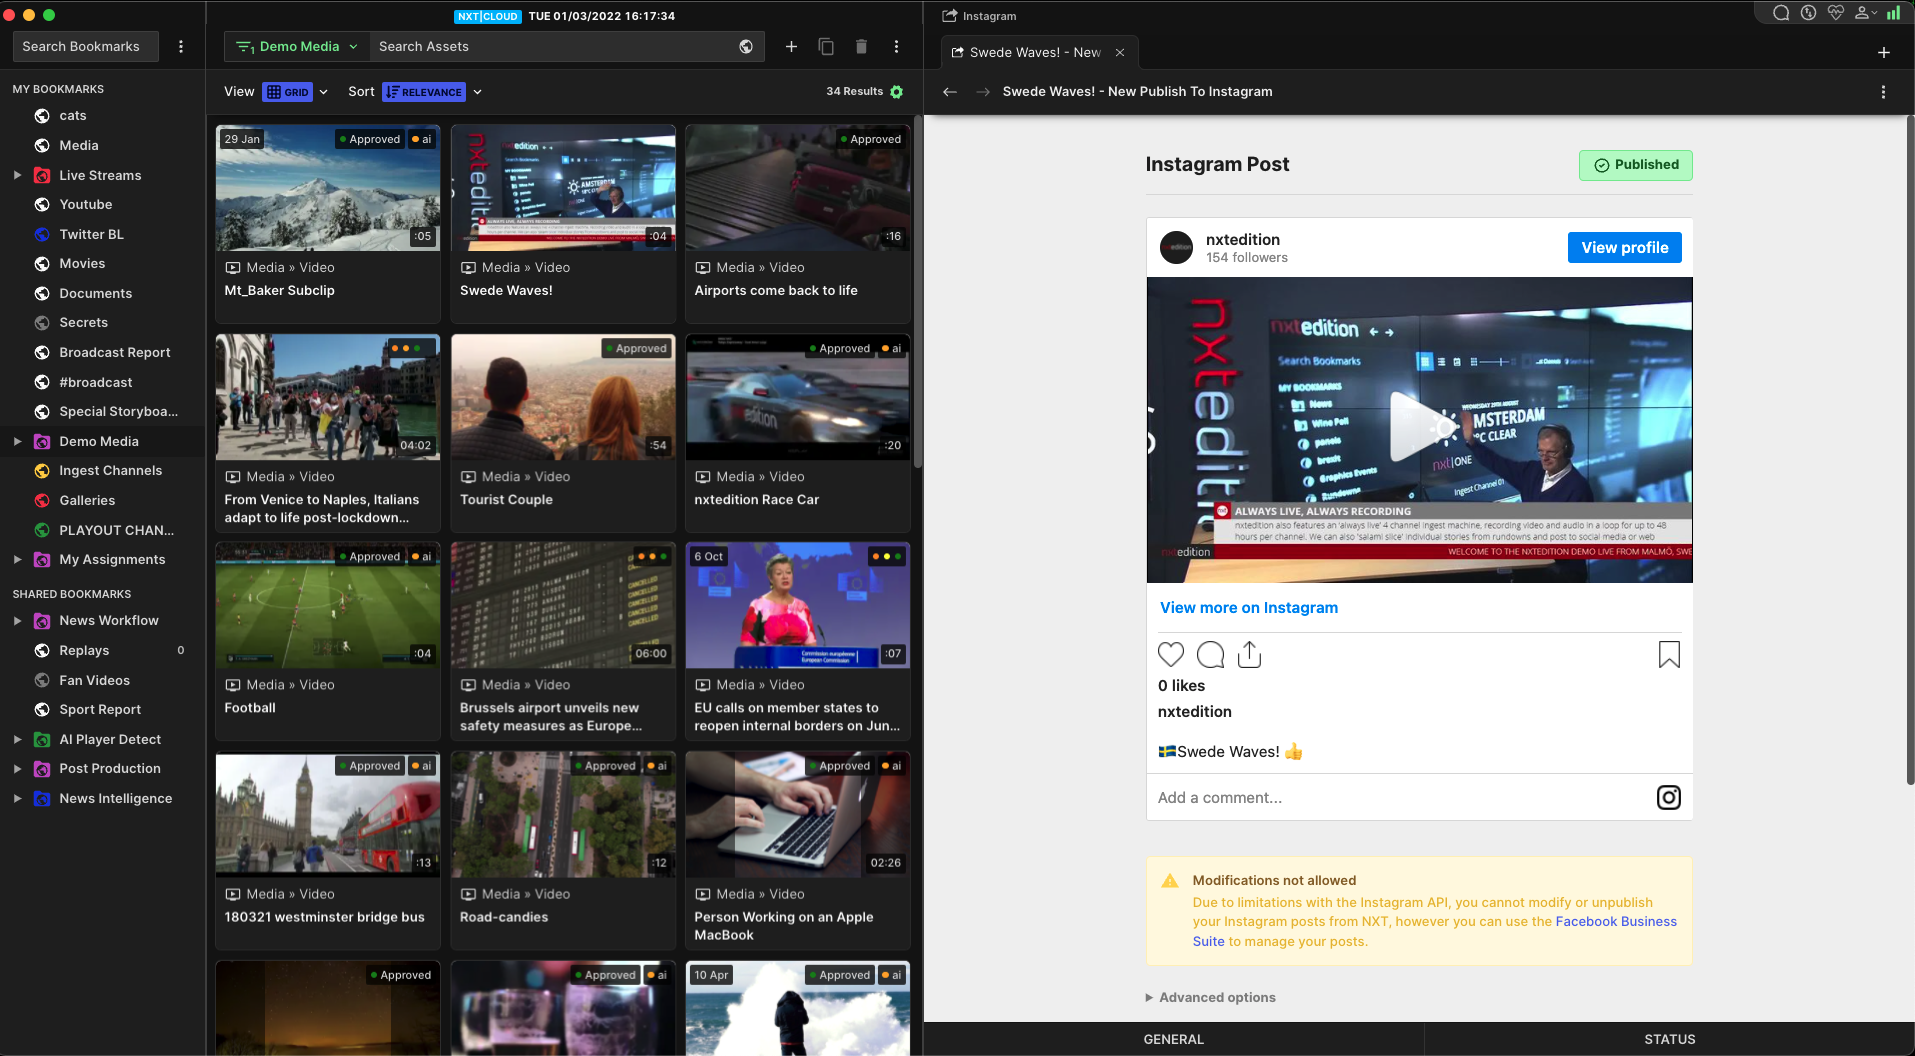
Task: Click the comment bubble icon on post
Action: pos(1210,654)
